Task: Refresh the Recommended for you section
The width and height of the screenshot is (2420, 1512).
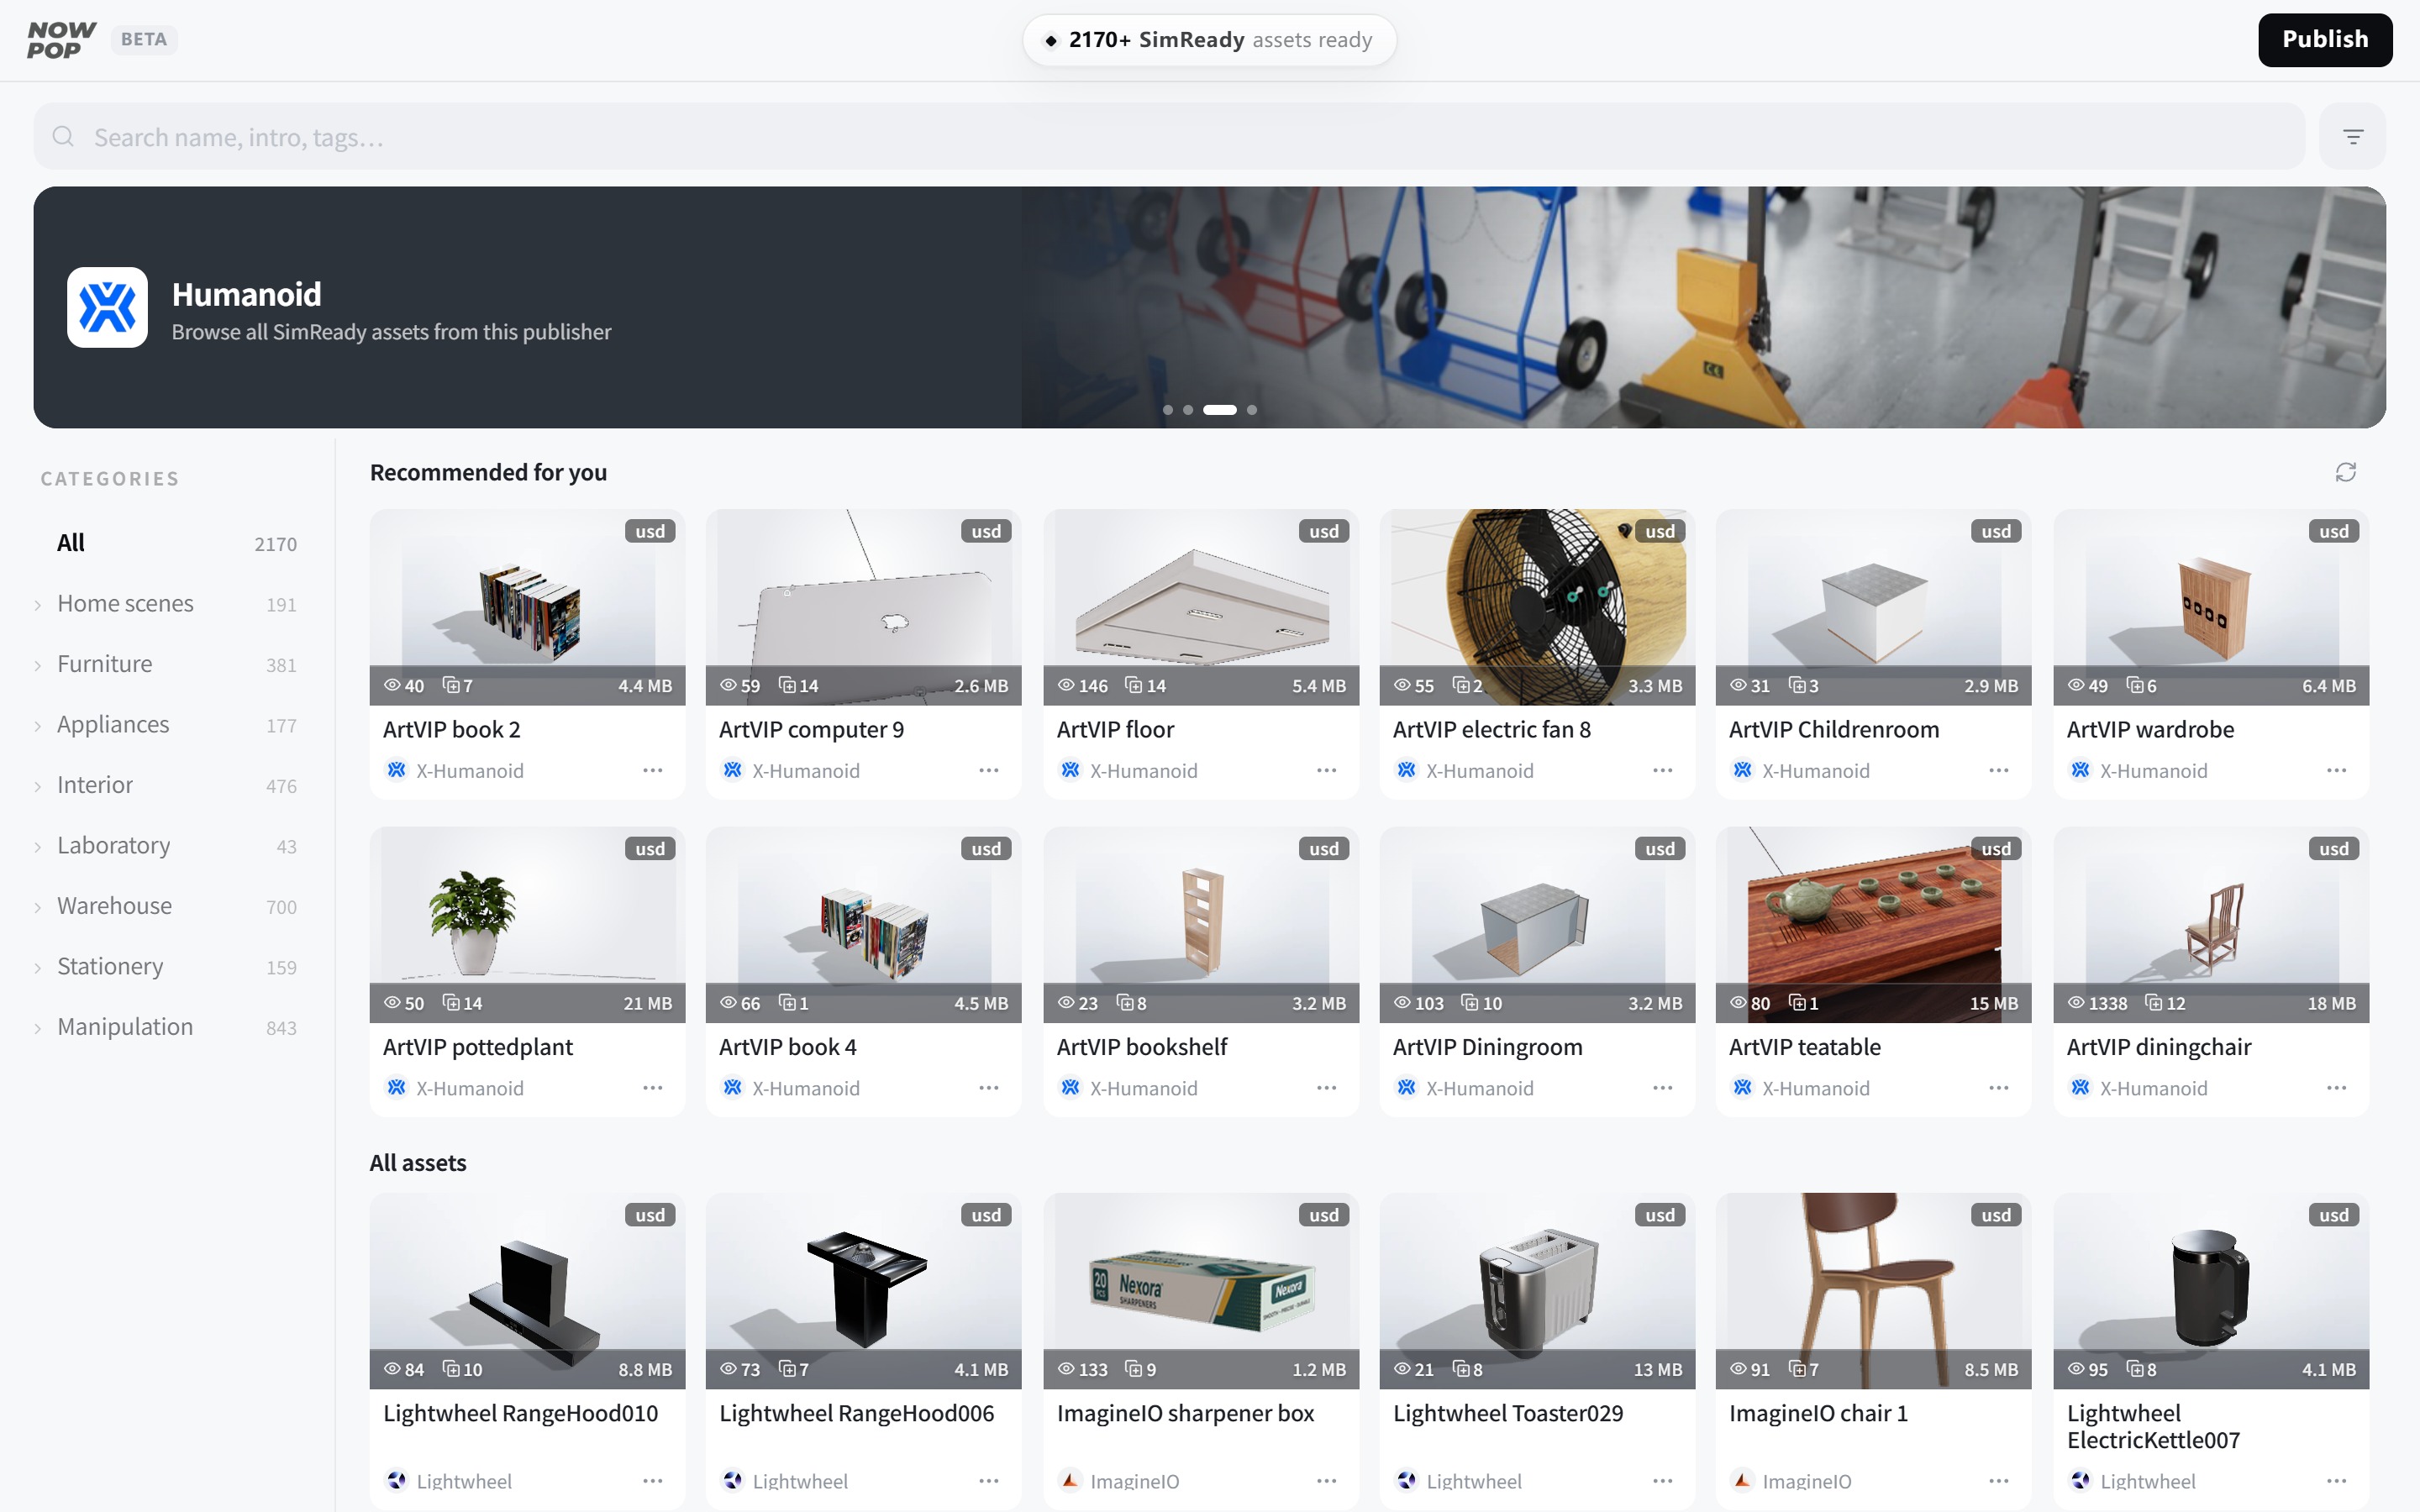Action: (2345, 472)
